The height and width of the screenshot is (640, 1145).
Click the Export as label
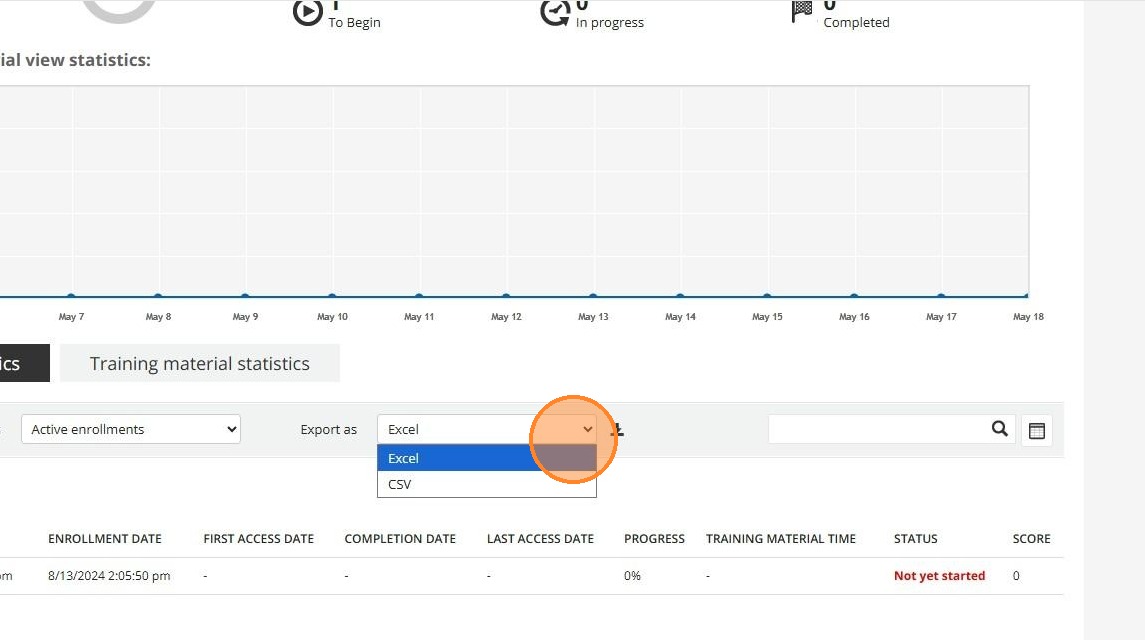point(329,430)
